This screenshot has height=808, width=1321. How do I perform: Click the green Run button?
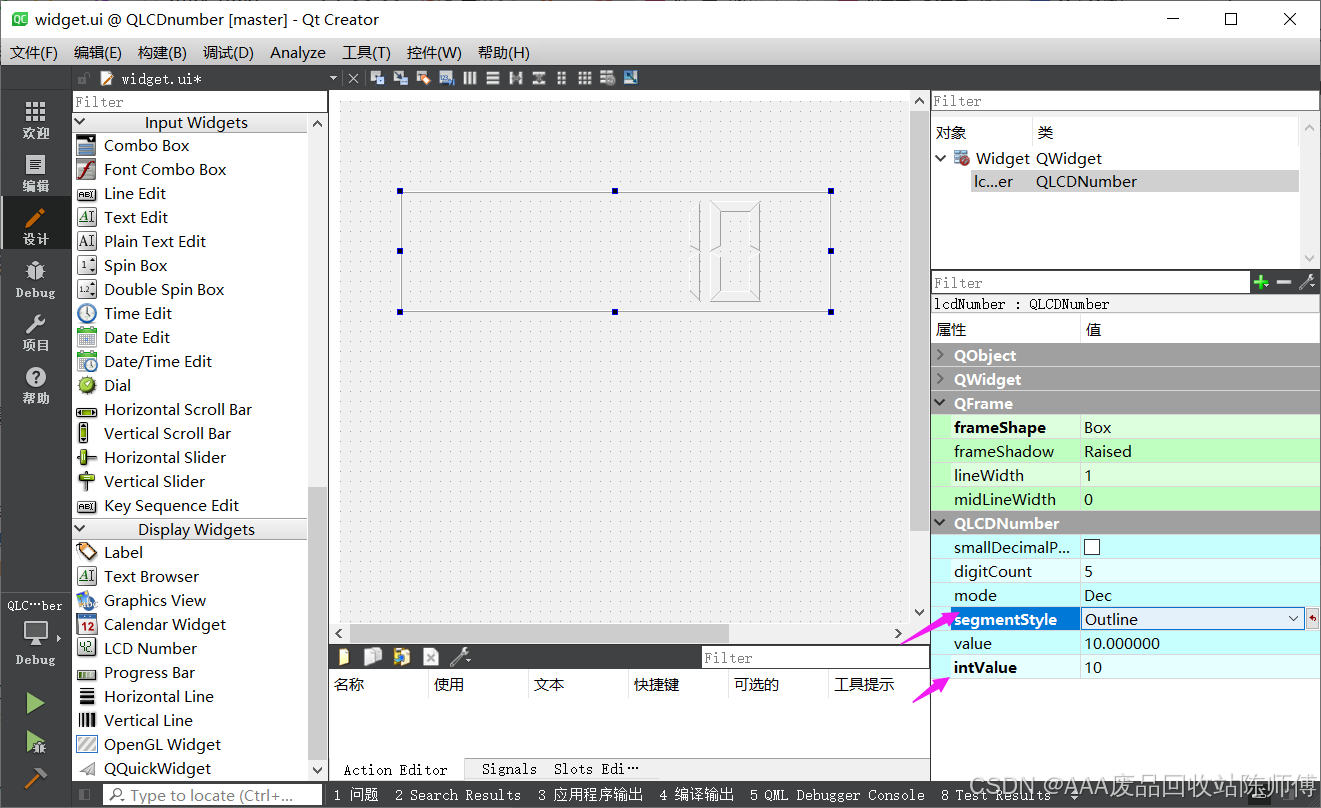(36, 703)
